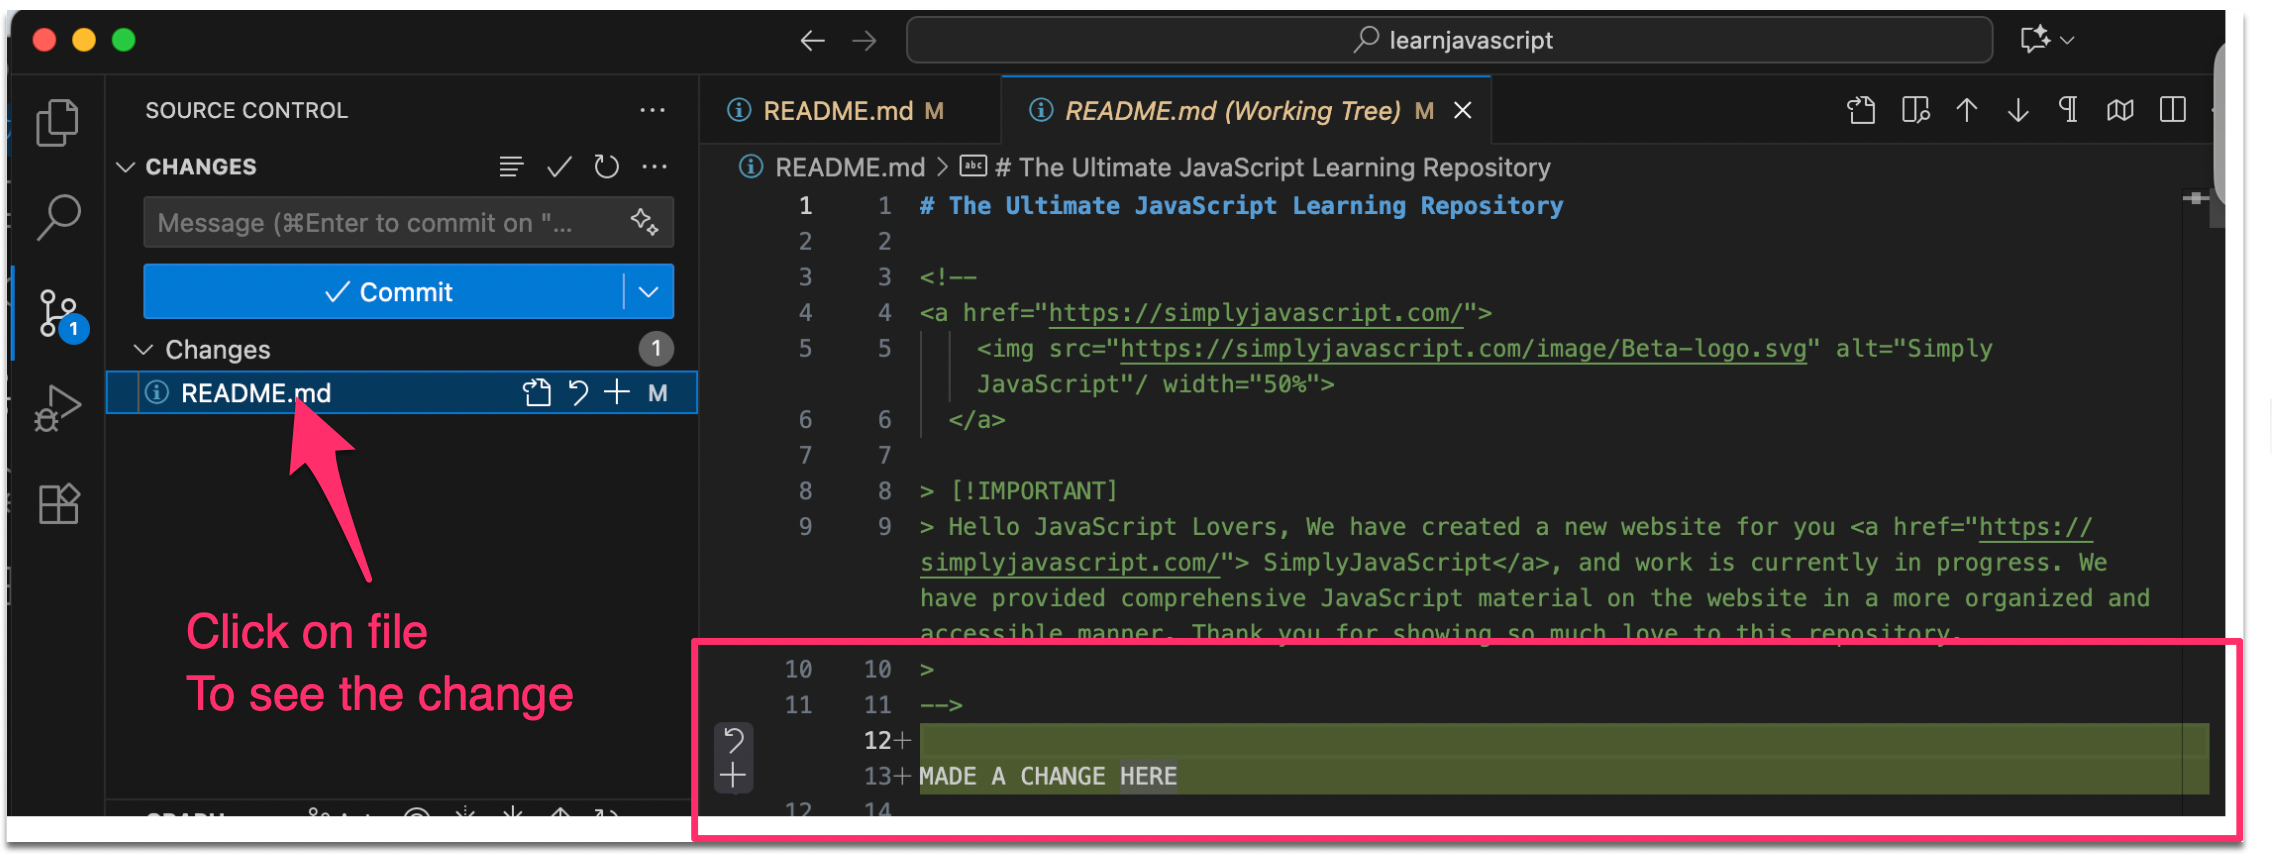
Task: Navigate back with the title bar left arrow
Action: pyautogui.click(x=812, y=40)
